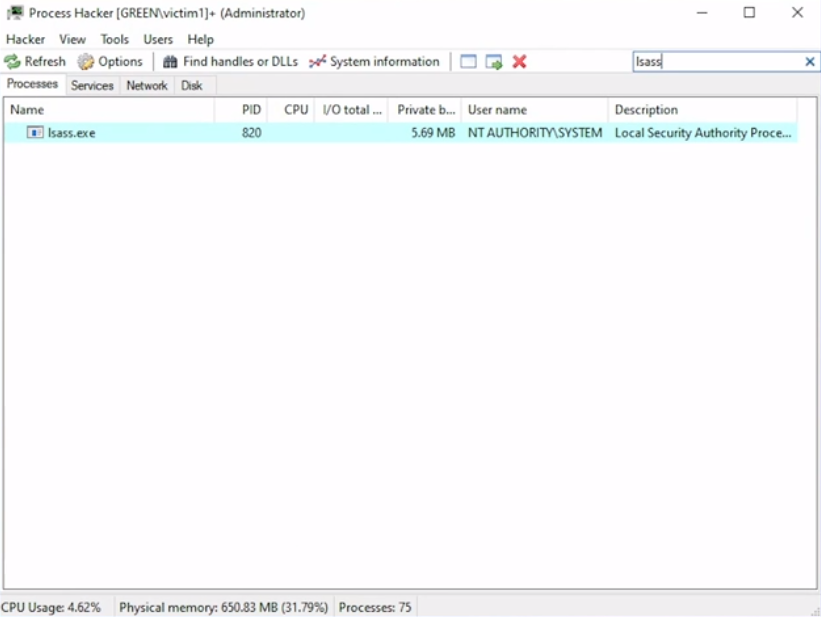821x617 pixels.
Task: Open System information window
Action: coord(374,62)
